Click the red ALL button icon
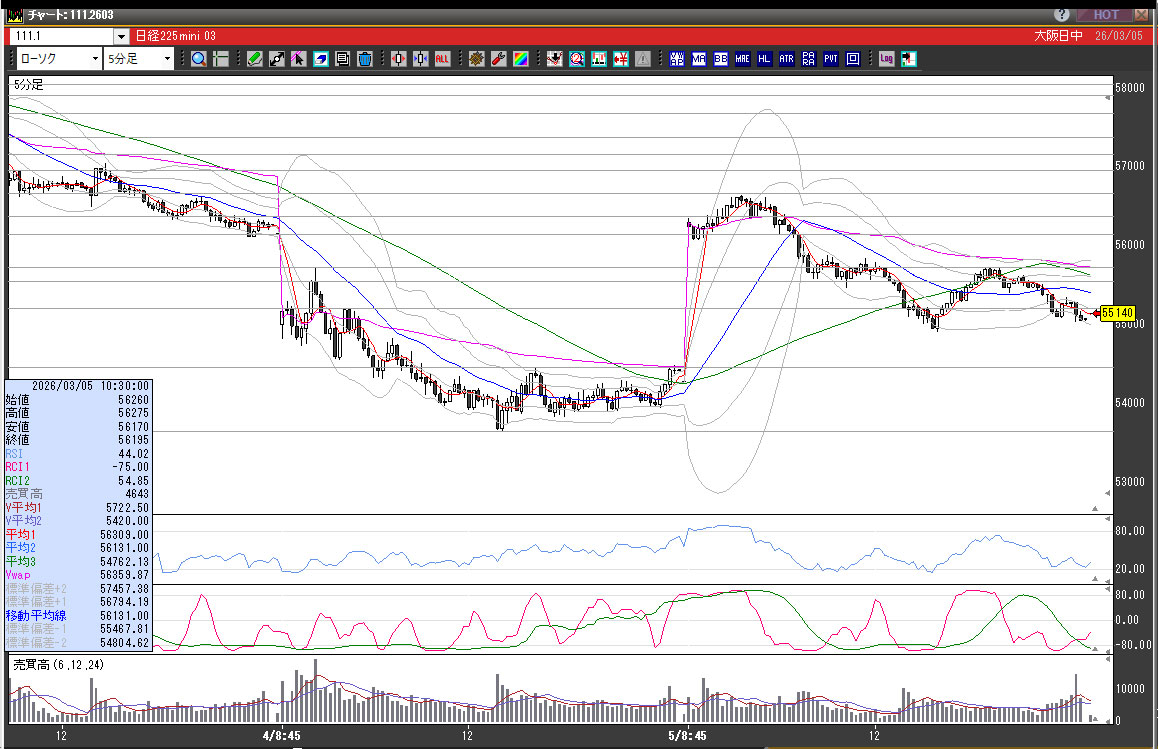The width and height of the screenshot is (1158, 749). [x=442, y=59]
